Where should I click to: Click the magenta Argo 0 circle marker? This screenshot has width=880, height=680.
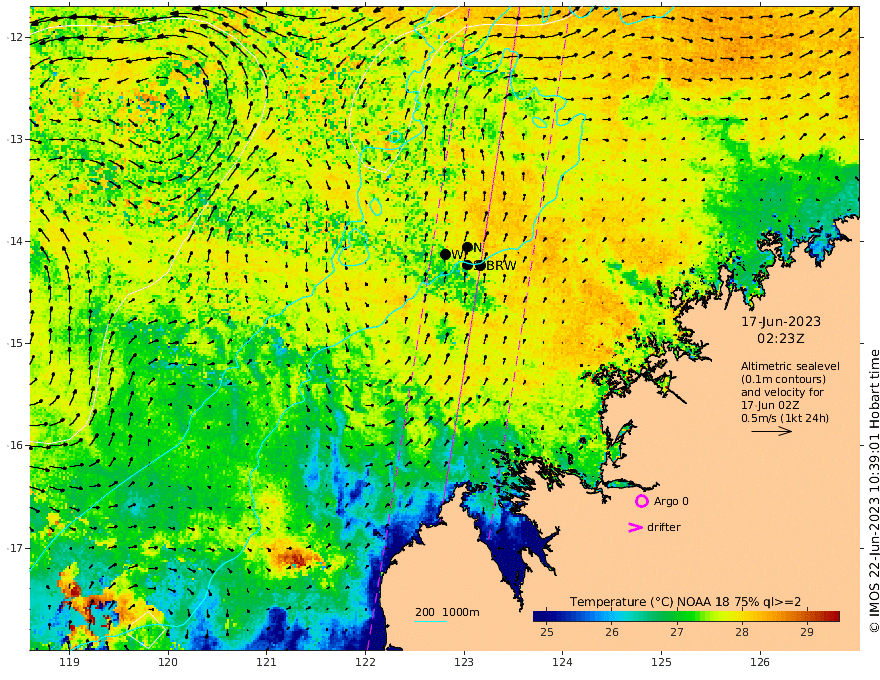click(x=641, y=501)
